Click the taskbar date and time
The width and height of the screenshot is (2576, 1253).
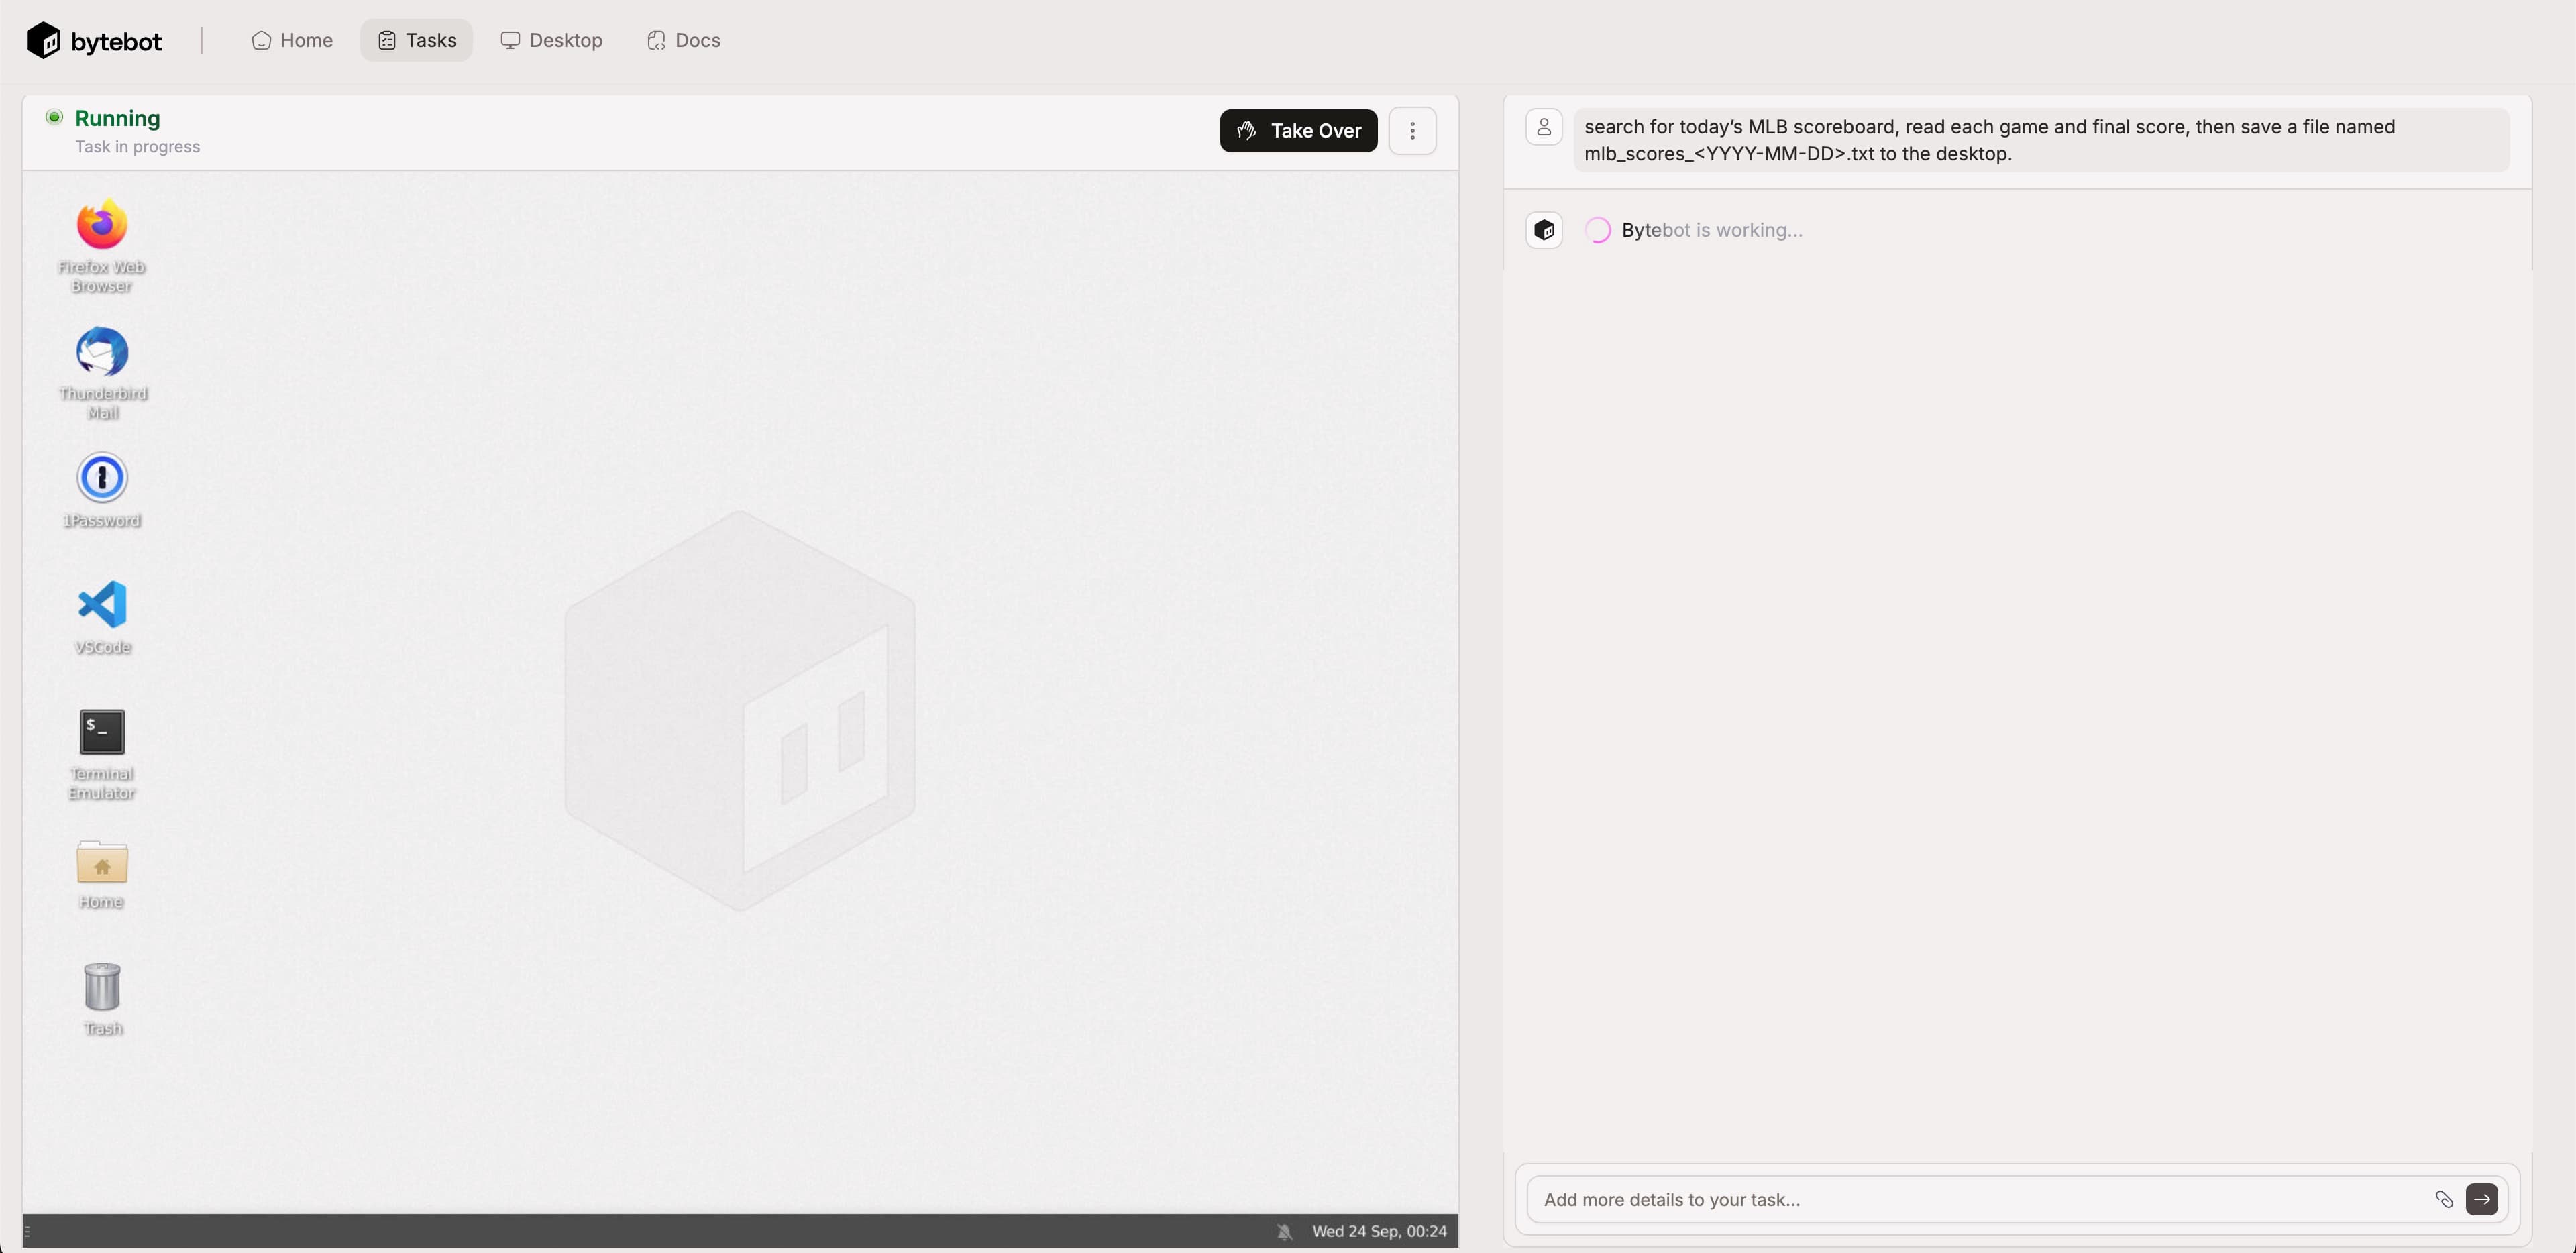coord(1379,1231)
